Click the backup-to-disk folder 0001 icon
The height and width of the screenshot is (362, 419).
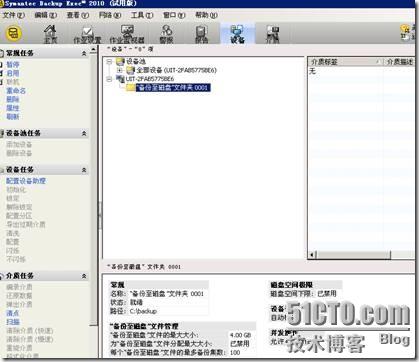tap(130, 88)
